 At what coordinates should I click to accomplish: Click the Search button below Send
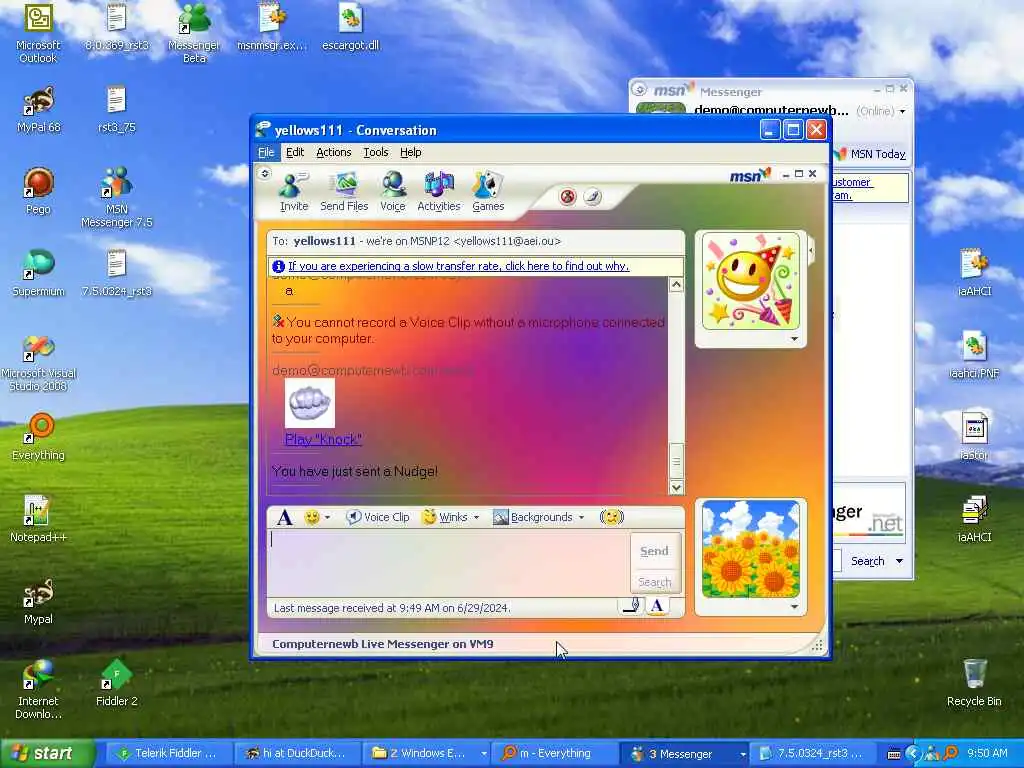(654, 581)
